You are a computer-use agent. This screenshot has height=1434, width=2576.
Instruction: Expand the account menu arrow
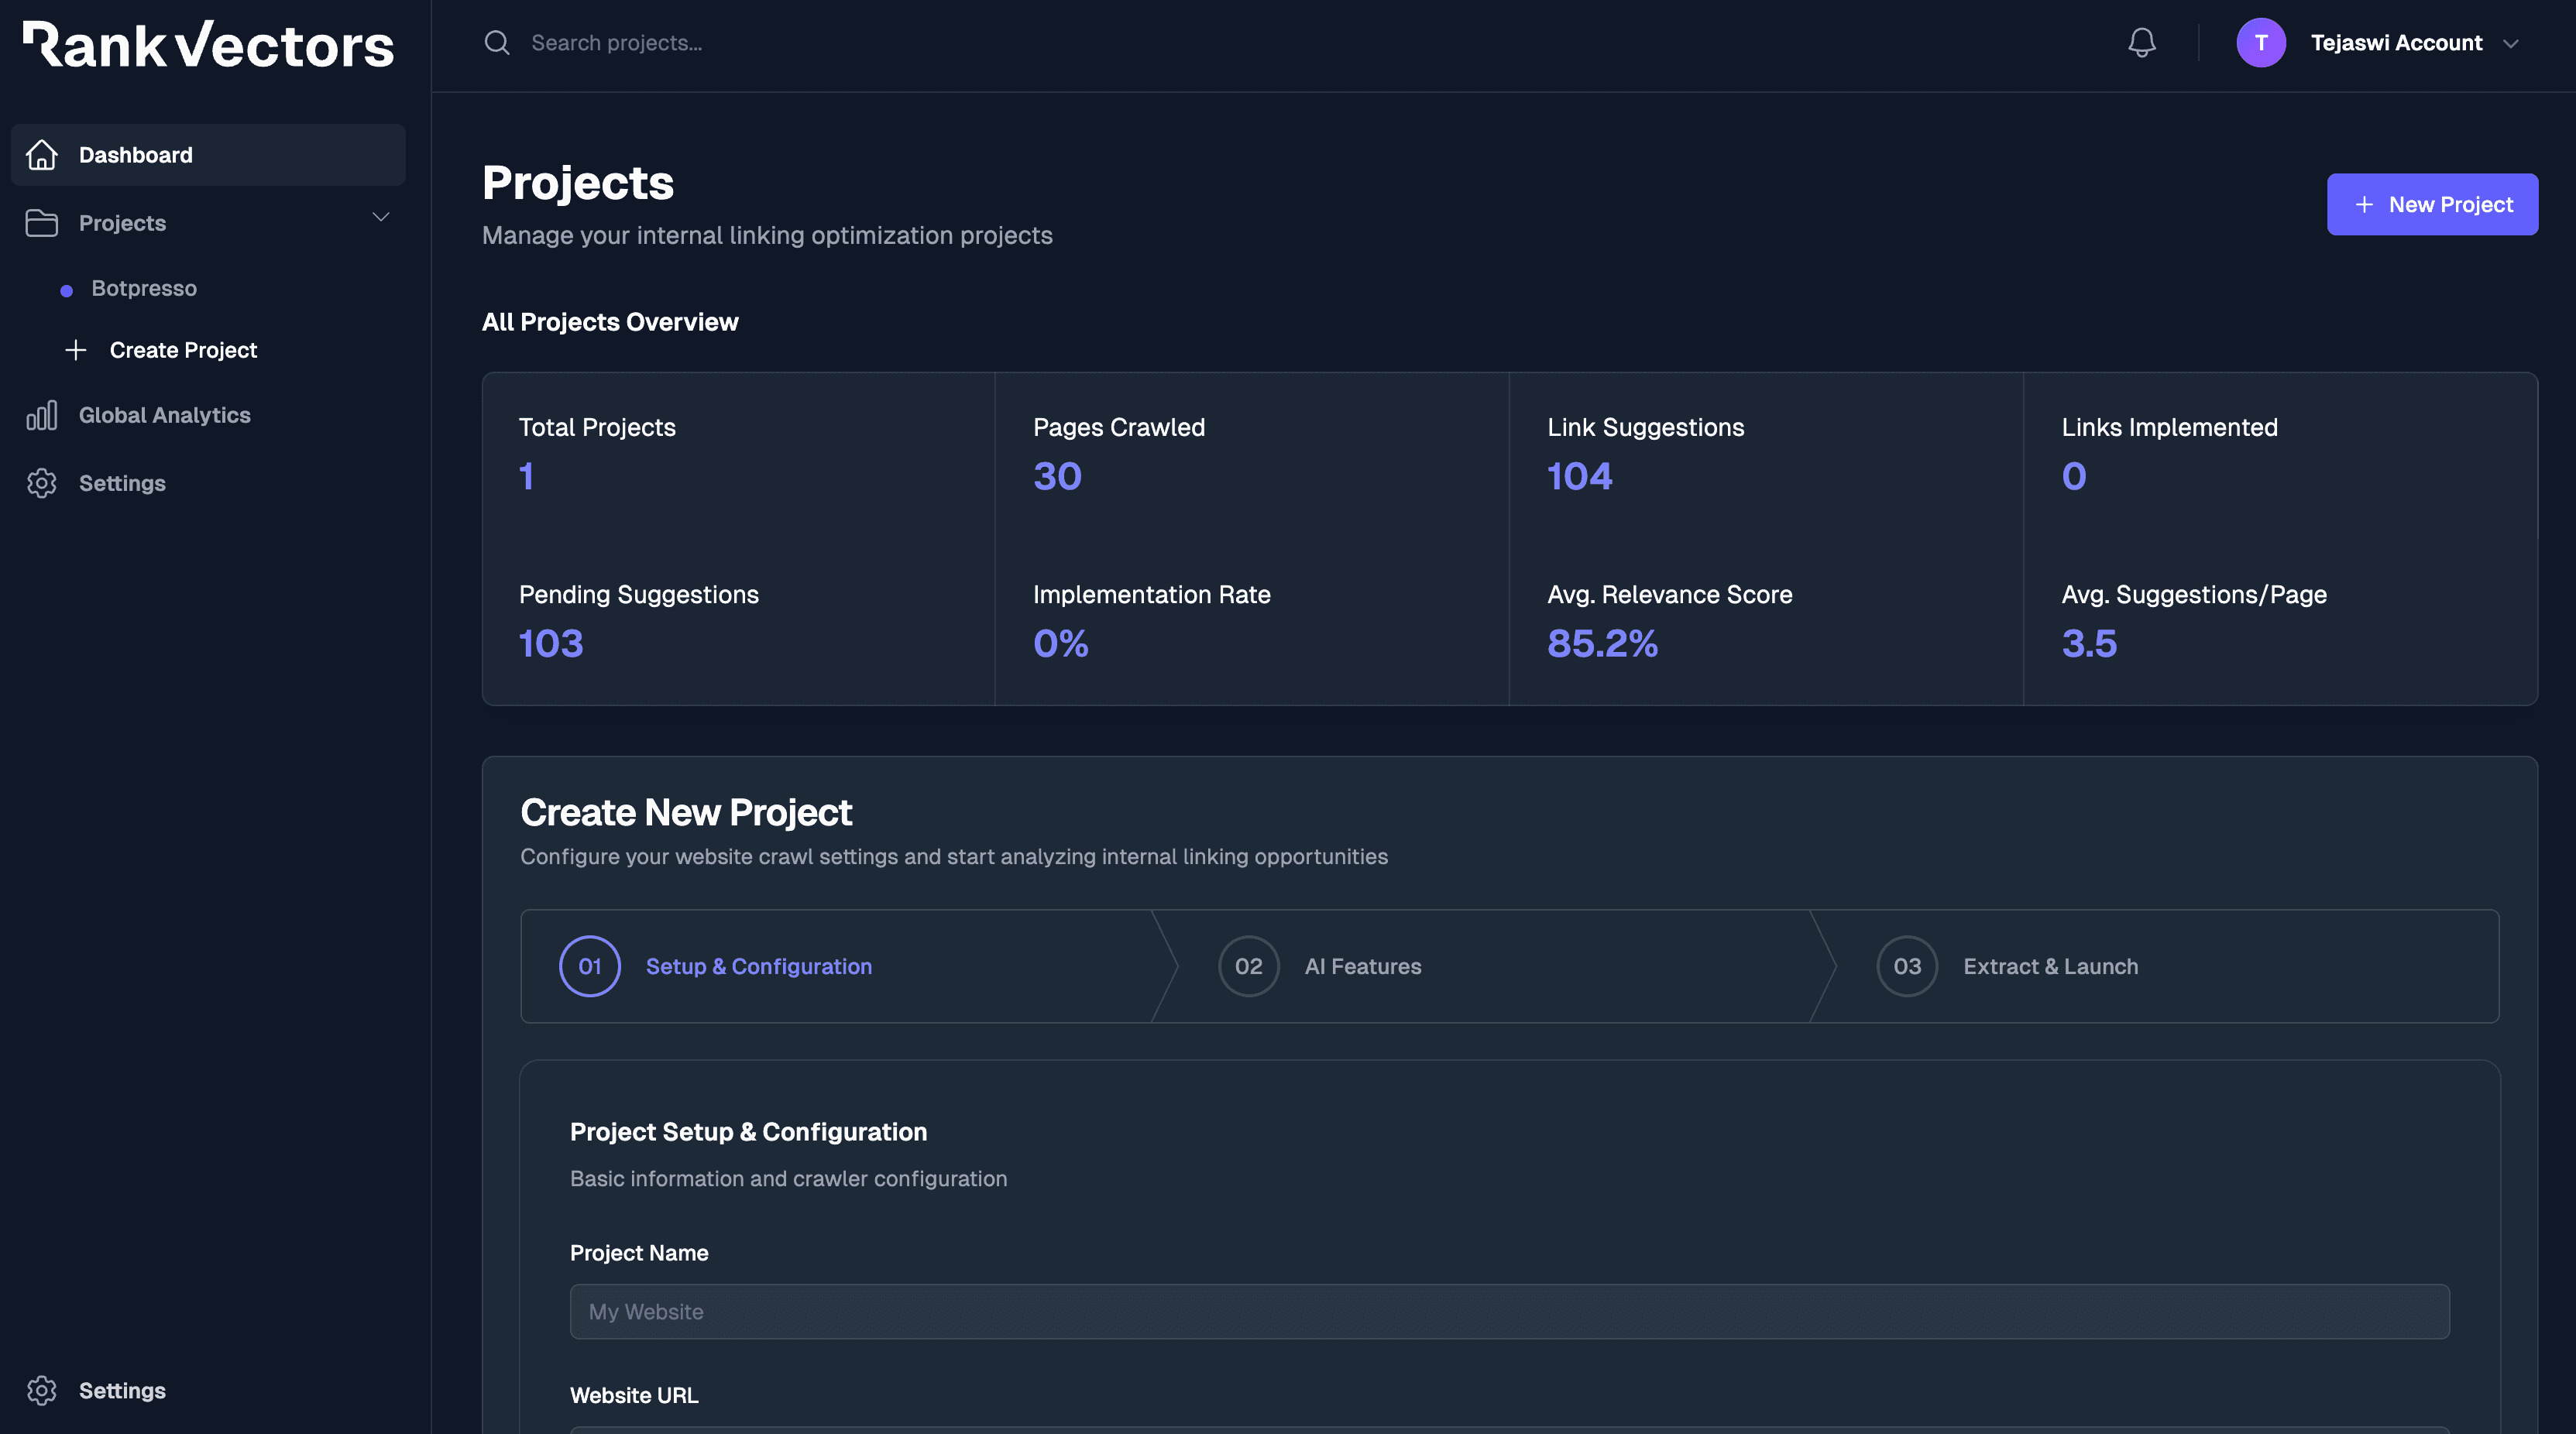[x=2514, y=44]
